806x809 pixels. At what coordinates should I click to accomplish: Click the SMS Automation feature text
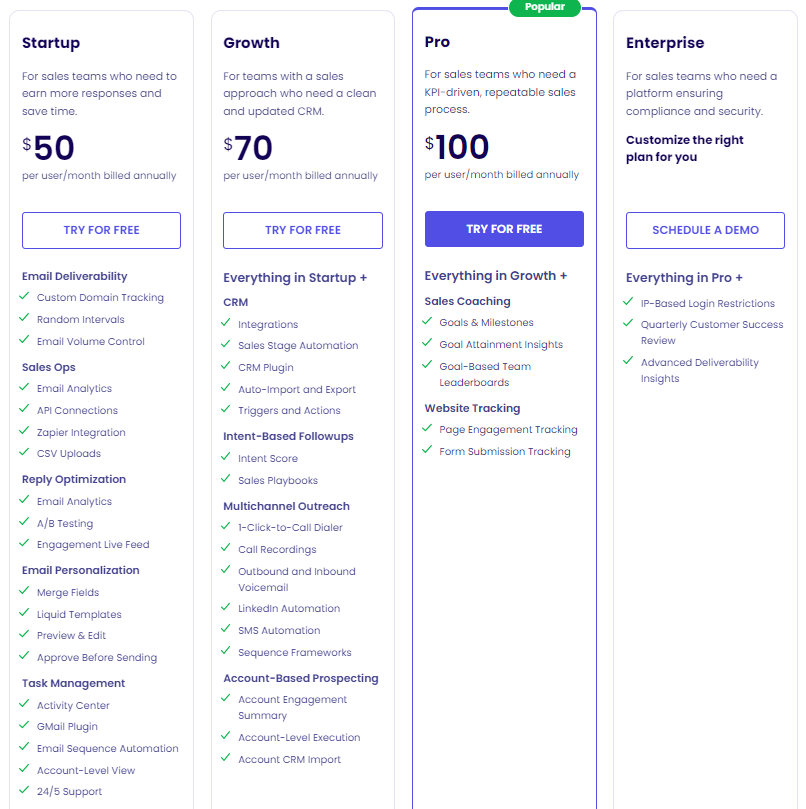pyautogui.click(x=279, y=630)
